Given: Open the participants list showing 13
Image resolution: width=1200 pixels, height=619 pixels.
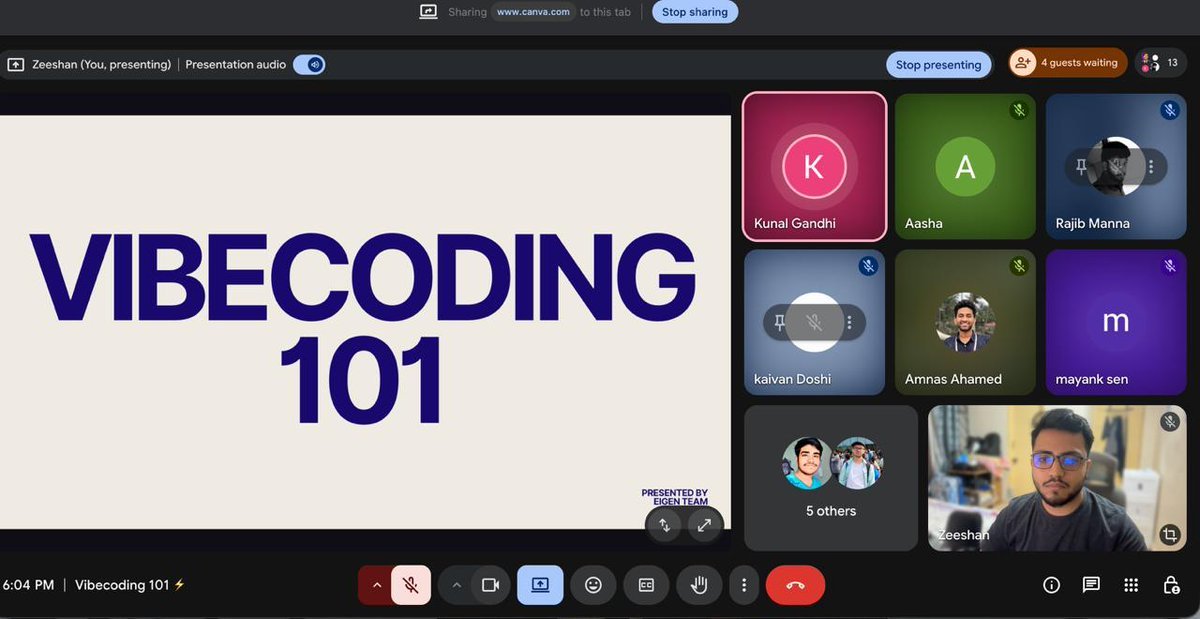Looking at the screenshot, I should [1161, 63].
